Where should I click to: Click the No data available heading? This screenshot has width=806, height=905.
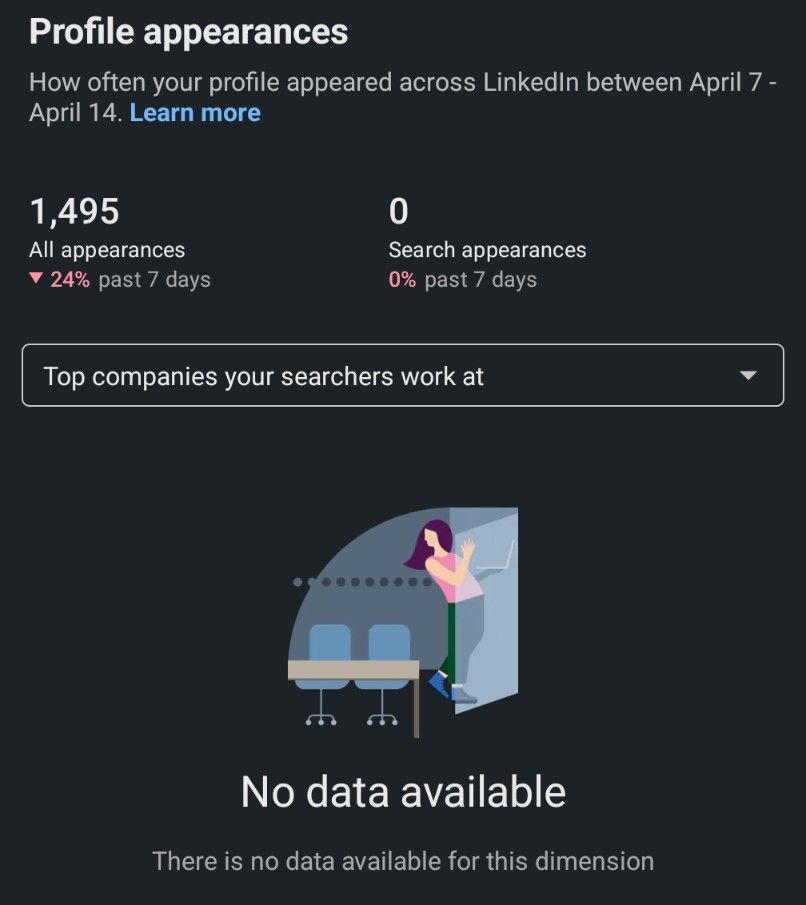click(x=403, y=792)
